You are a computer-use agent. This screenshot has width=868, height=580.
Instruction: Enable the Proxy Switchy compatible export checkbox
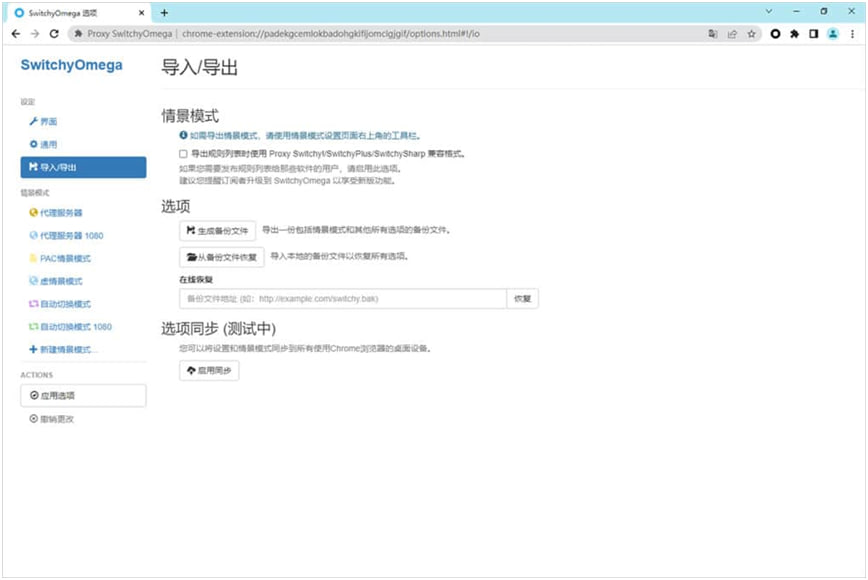pyautogui.click(x=183, y=154)
